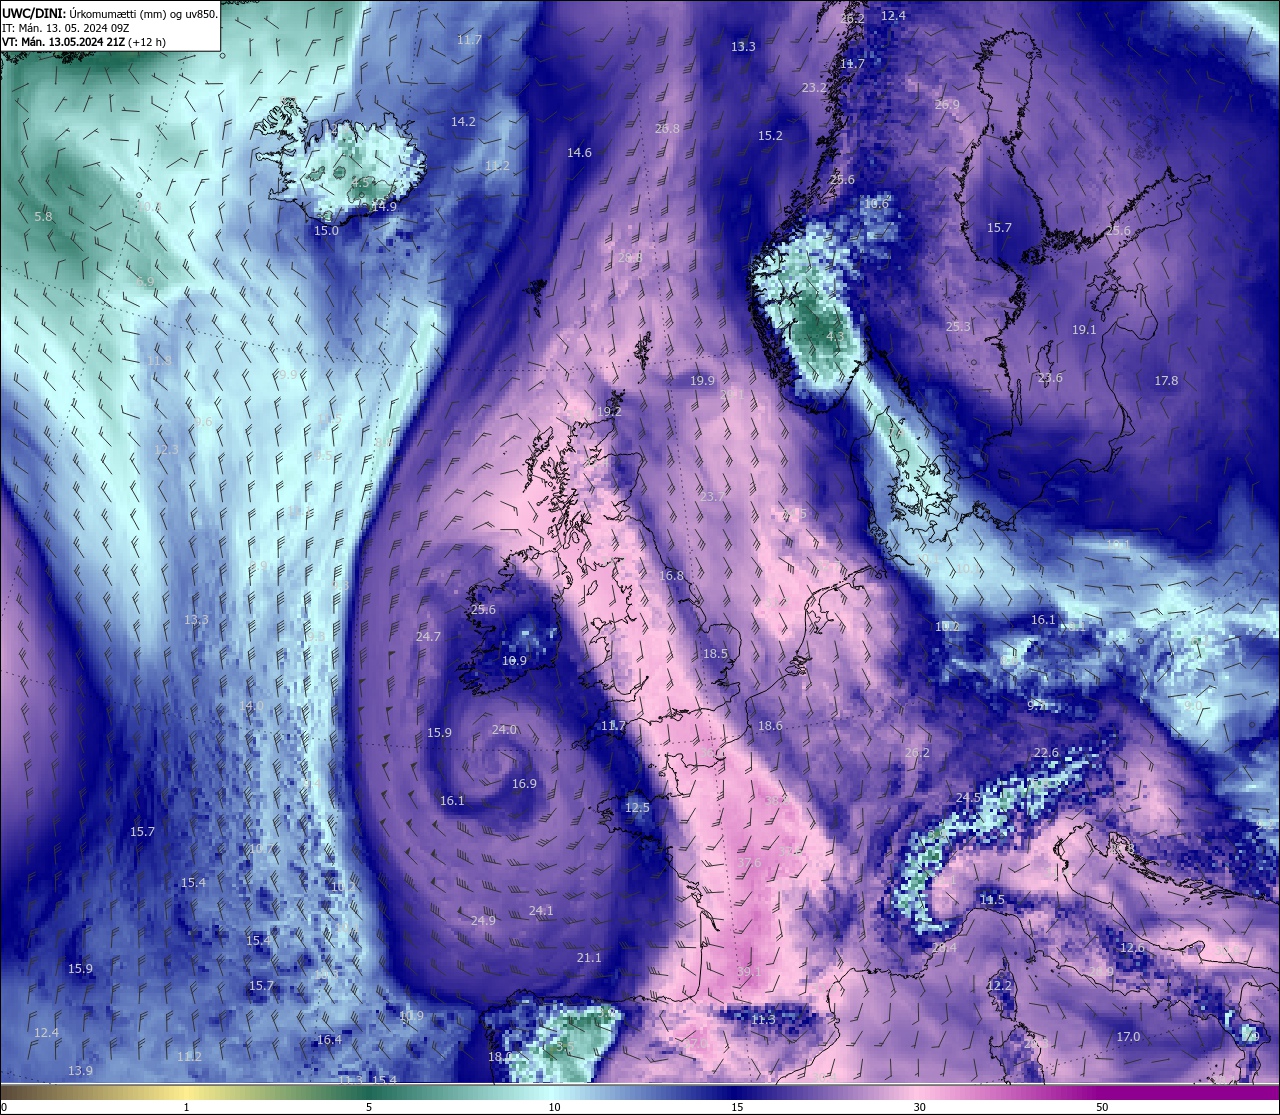Click the 50 label on the colour scale
The image size is (1280, 1115).
[x=1102, y=1107]
